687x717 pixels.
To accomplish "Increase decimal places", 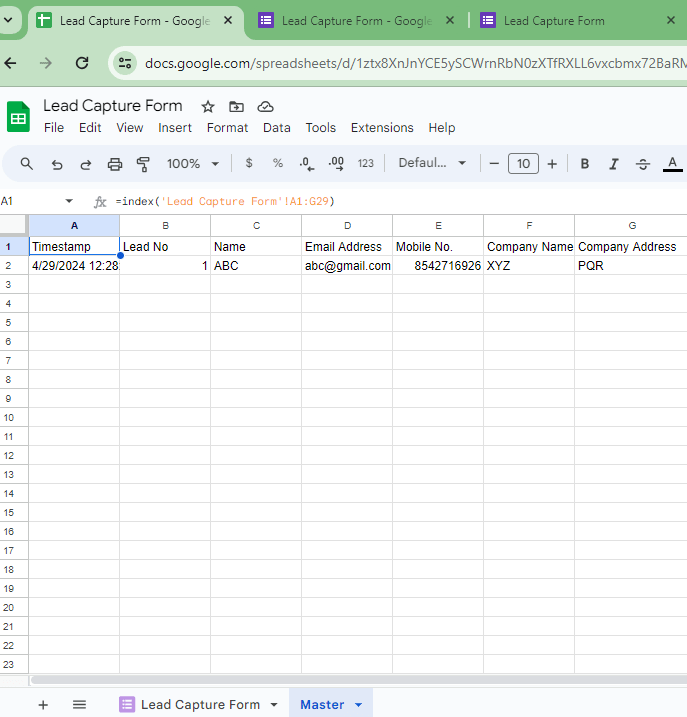I will click(336, 163).
